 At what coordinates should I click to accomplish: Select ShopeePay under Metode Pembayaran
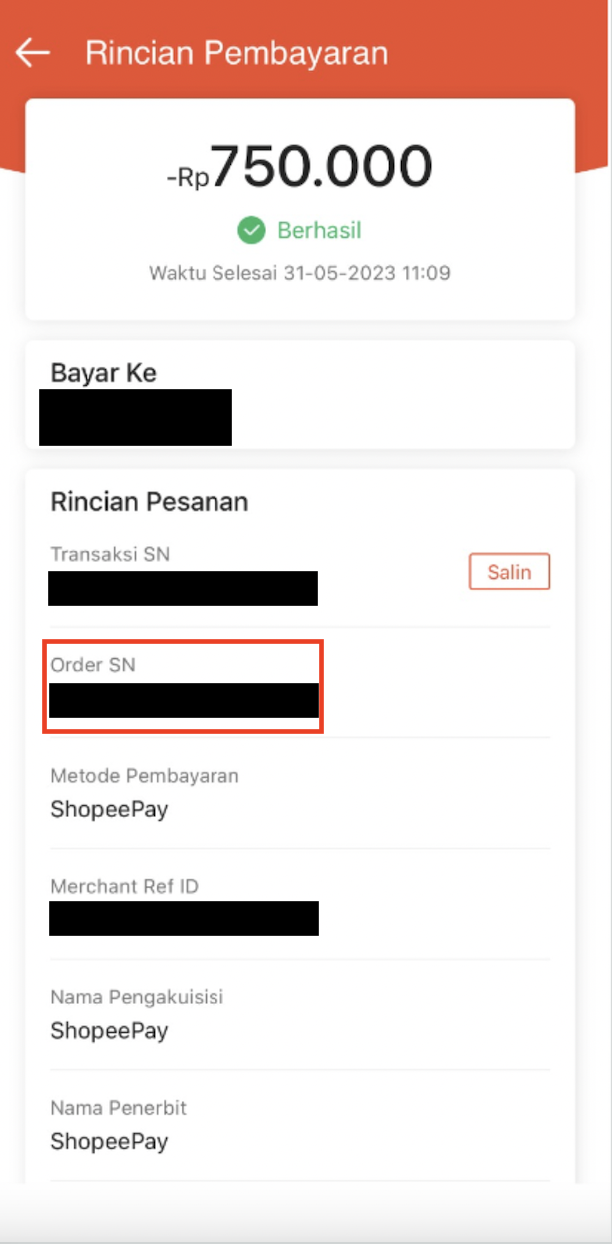tap(109, 810)
